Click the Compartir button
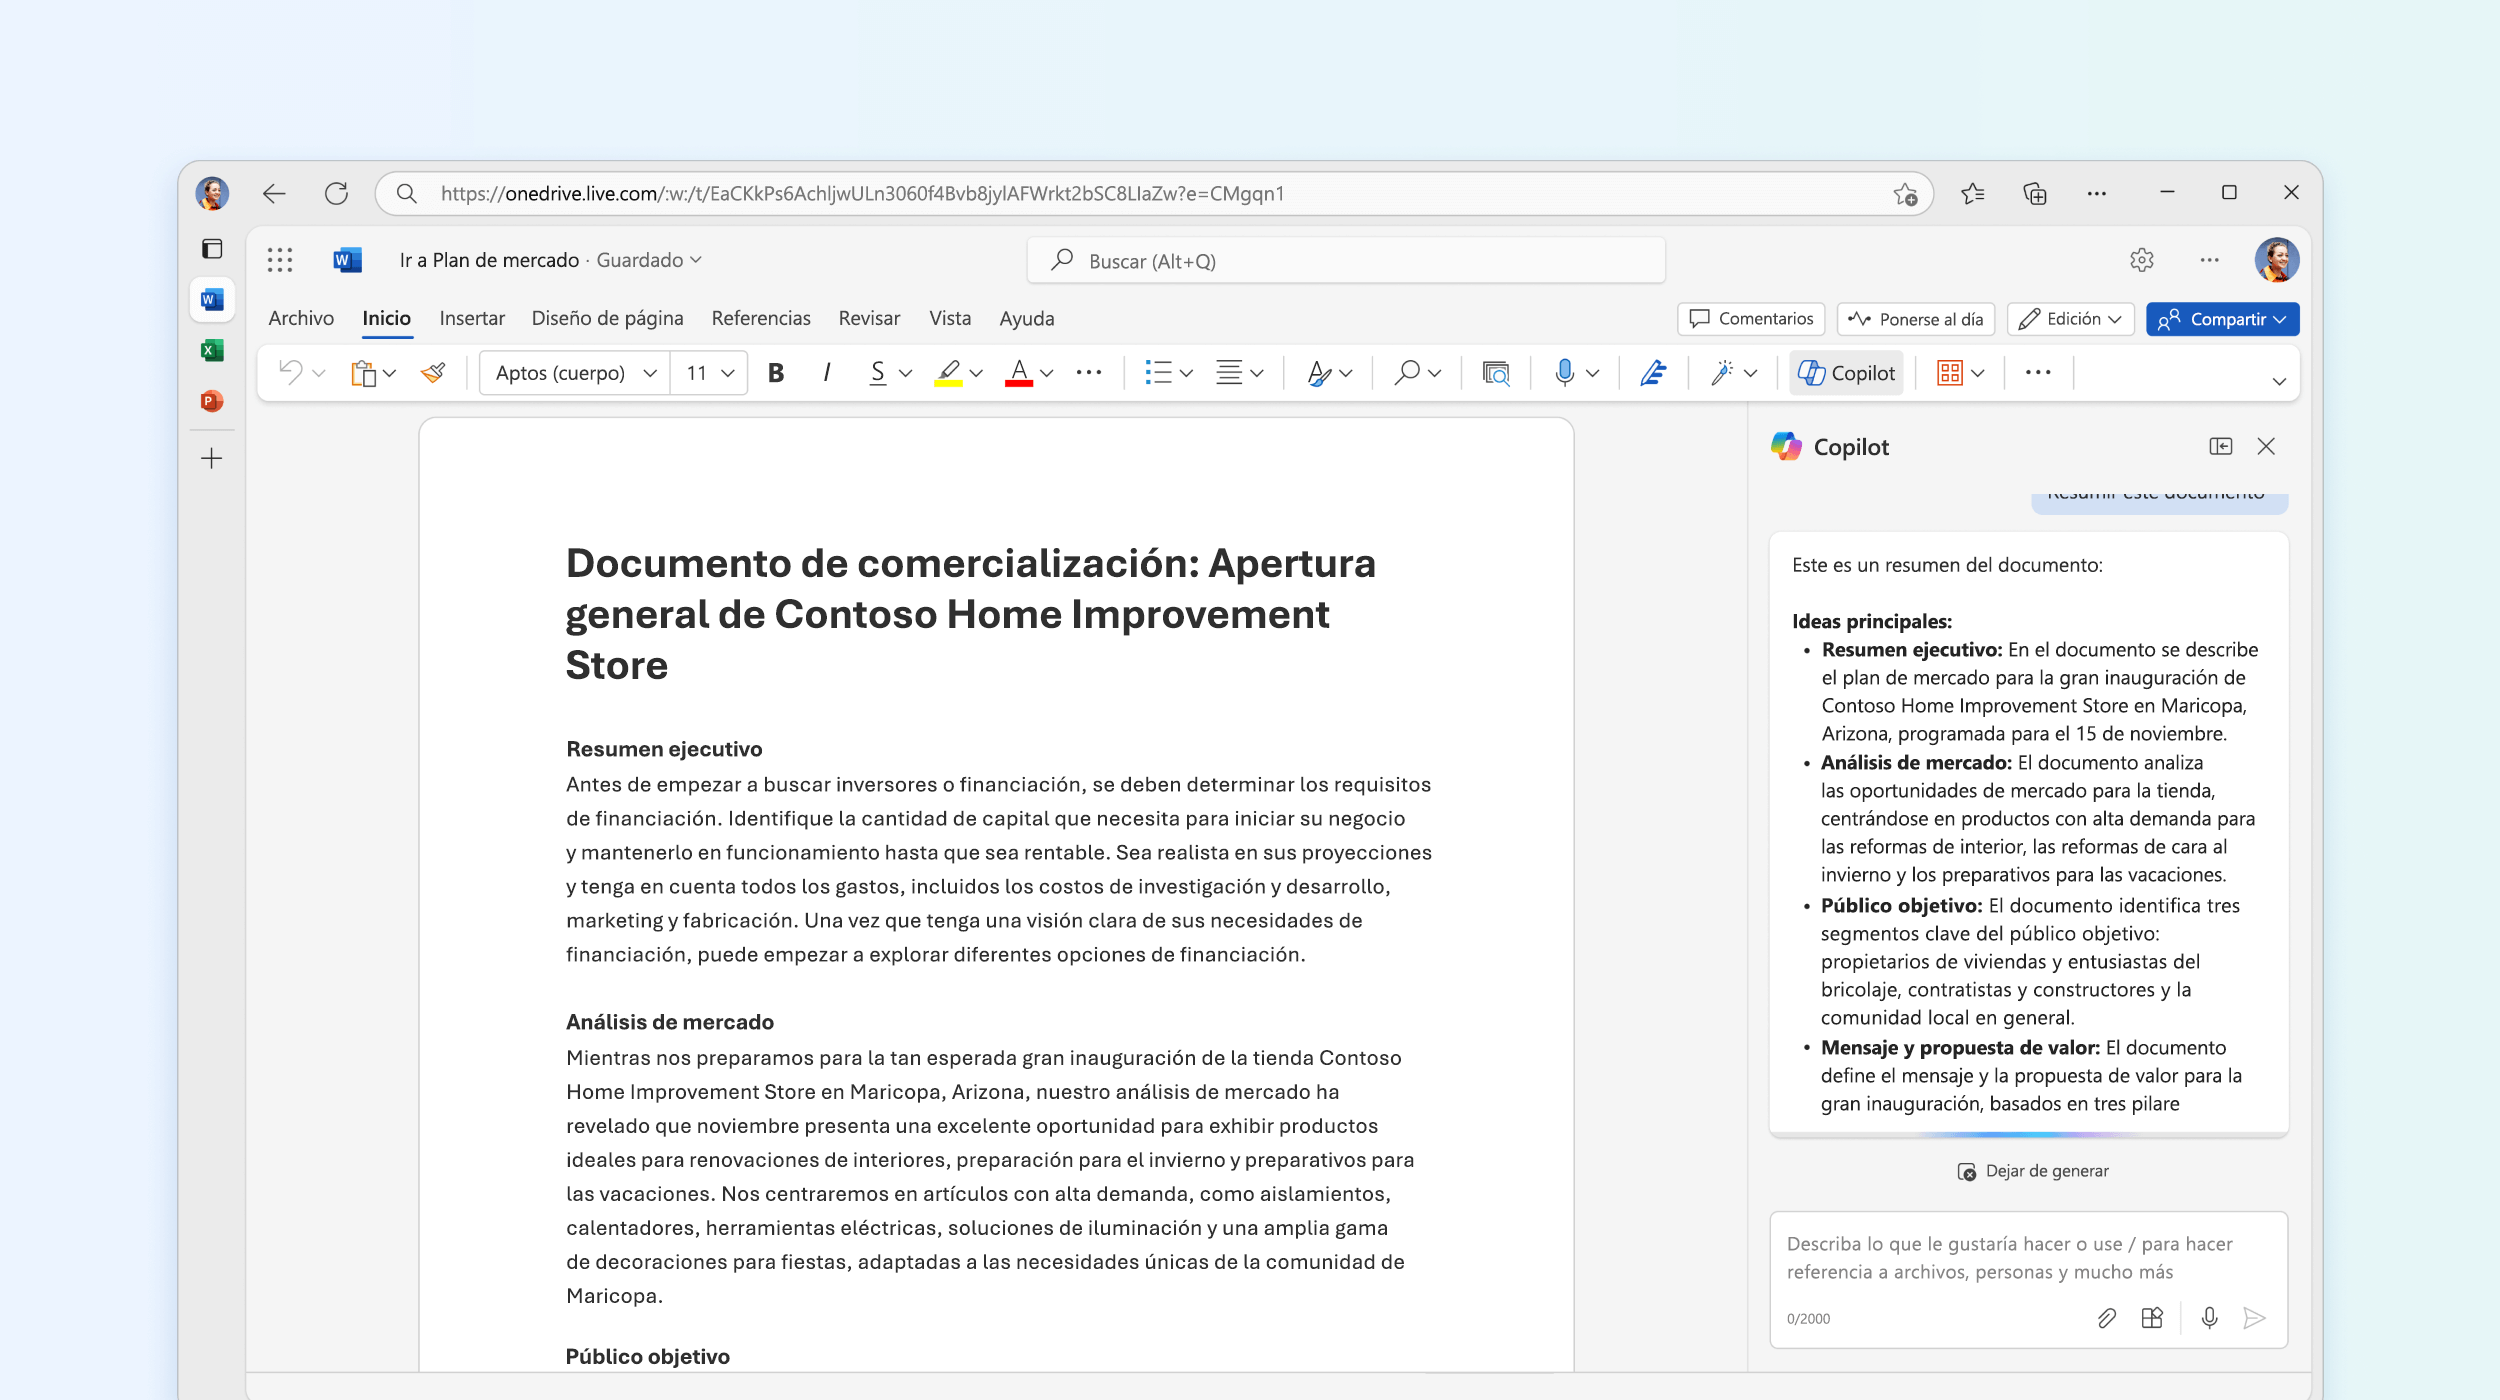This screenshot has height=1400, width=2500. tap(2222, 319)
